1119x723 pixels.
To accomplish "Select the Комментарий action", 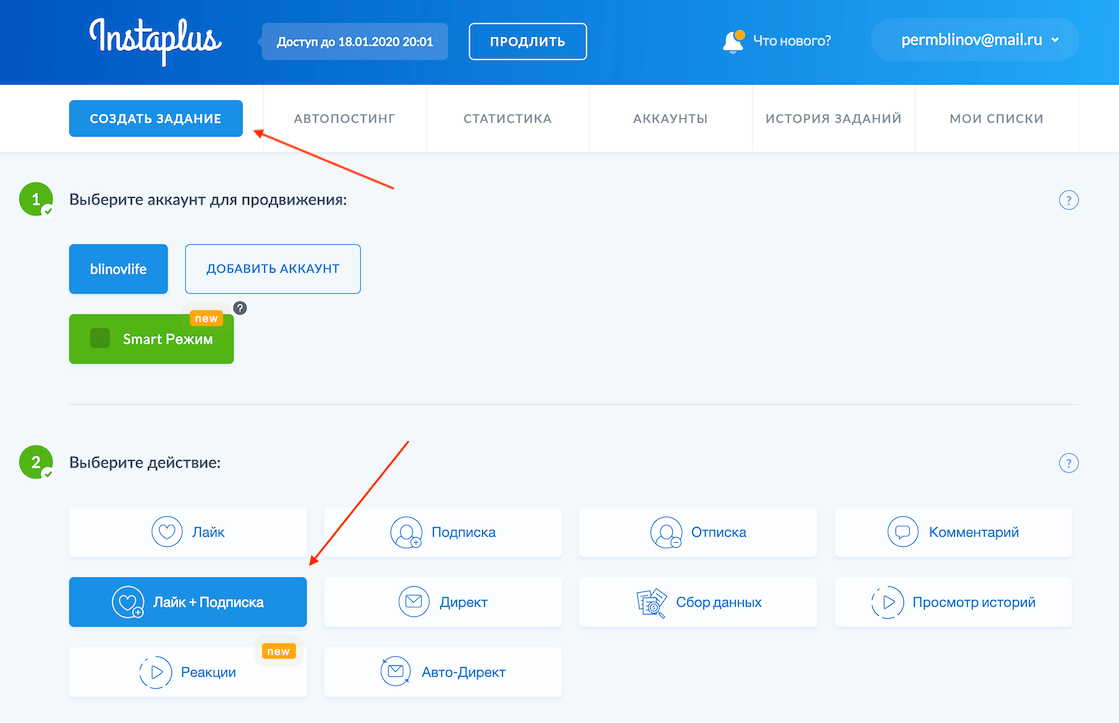I will coord(953,532).
